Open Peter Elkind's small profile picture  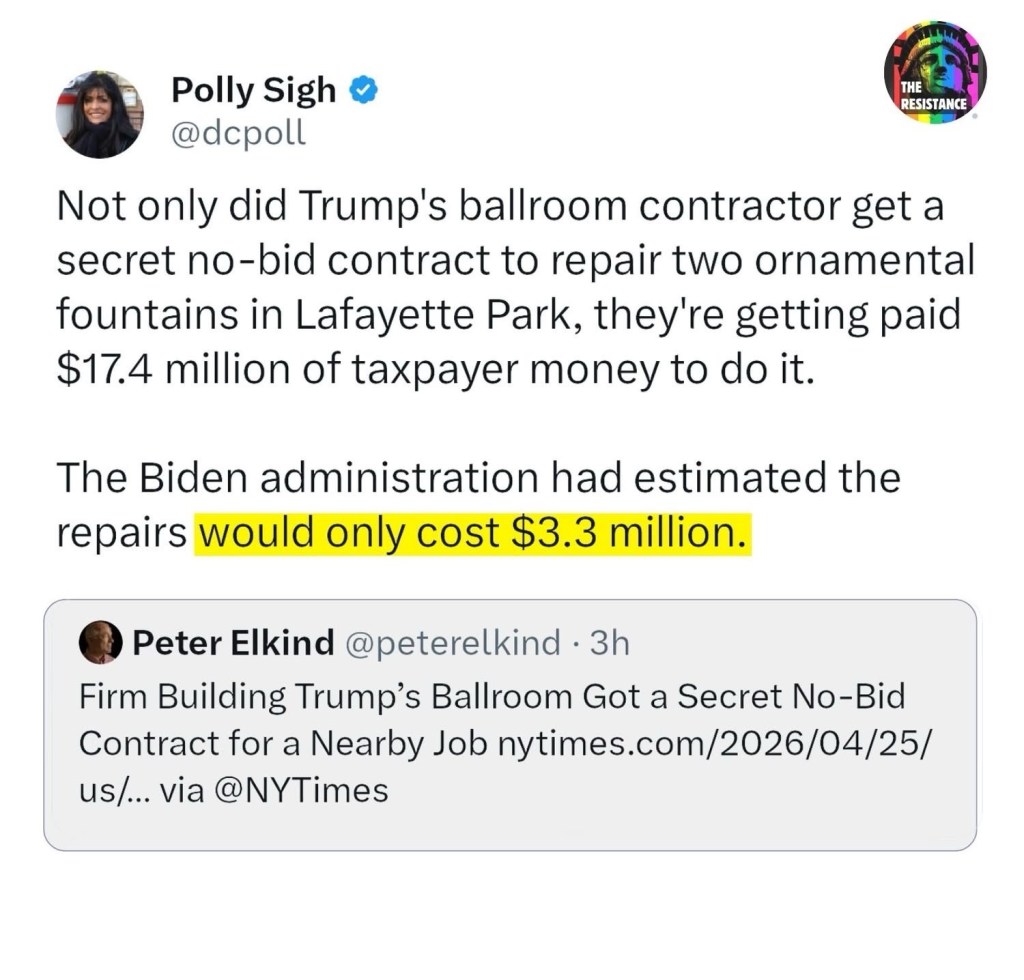click(99, 642)
